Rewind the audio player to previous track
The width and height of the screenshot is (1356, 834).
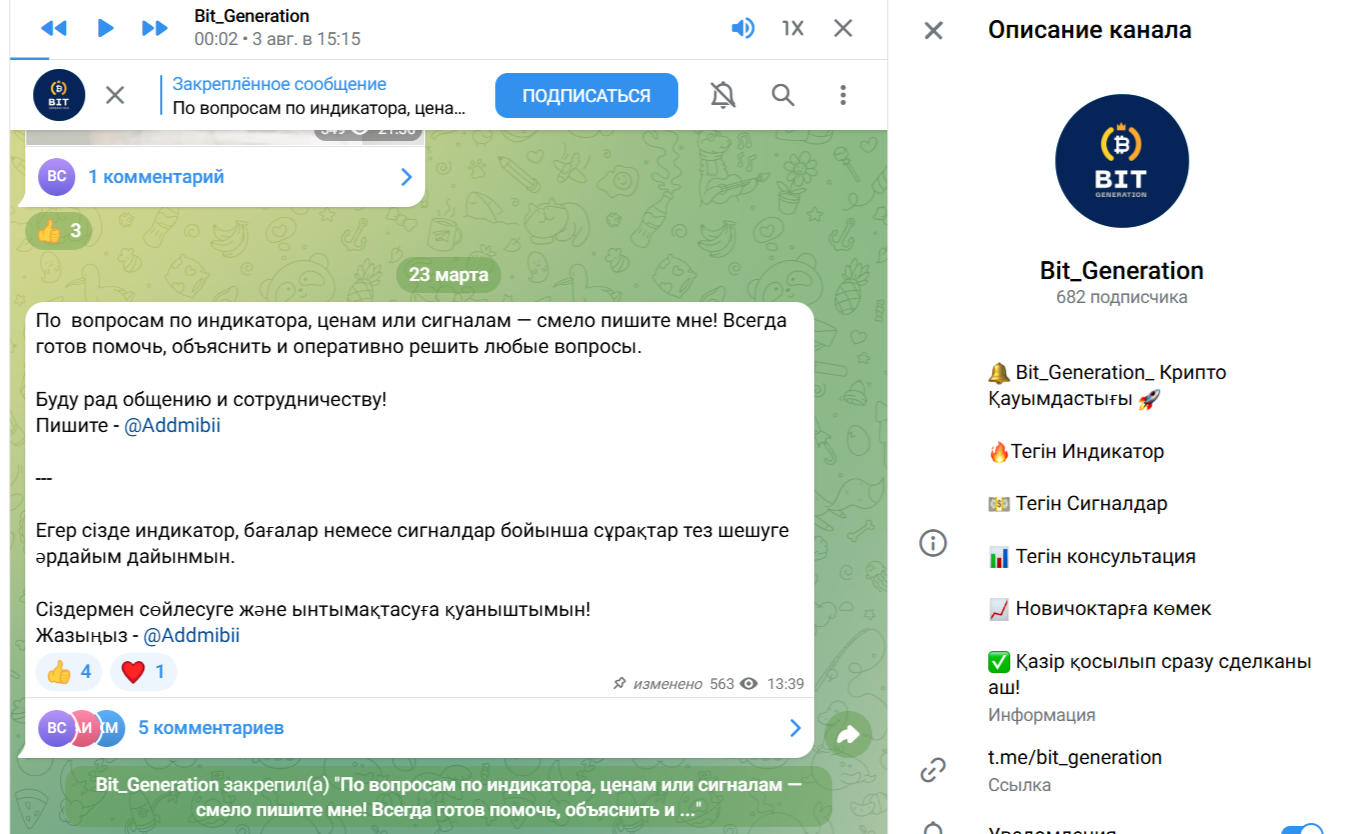click(53, 28)
